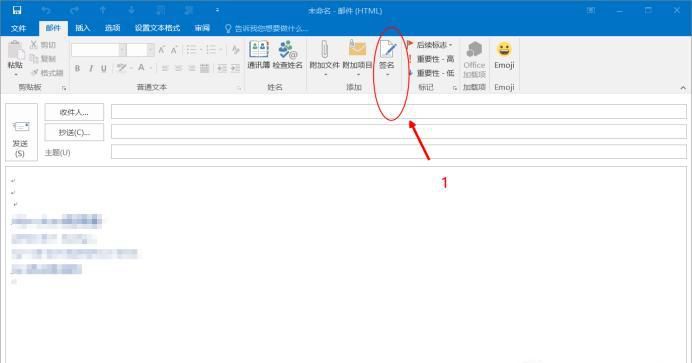
Task: Click the 发送 (Send) button
Action: tap(21, 132)
